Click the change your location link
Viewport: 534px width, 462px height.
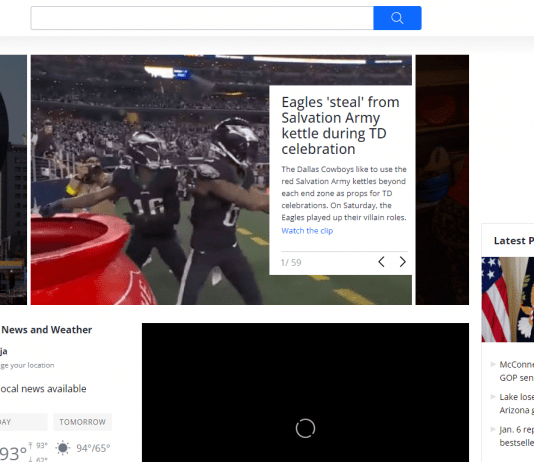[27, 365]
